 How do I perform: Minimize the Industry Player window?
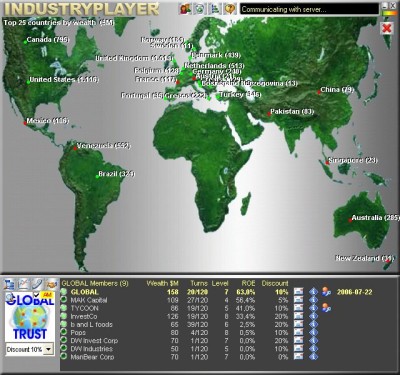385,6
